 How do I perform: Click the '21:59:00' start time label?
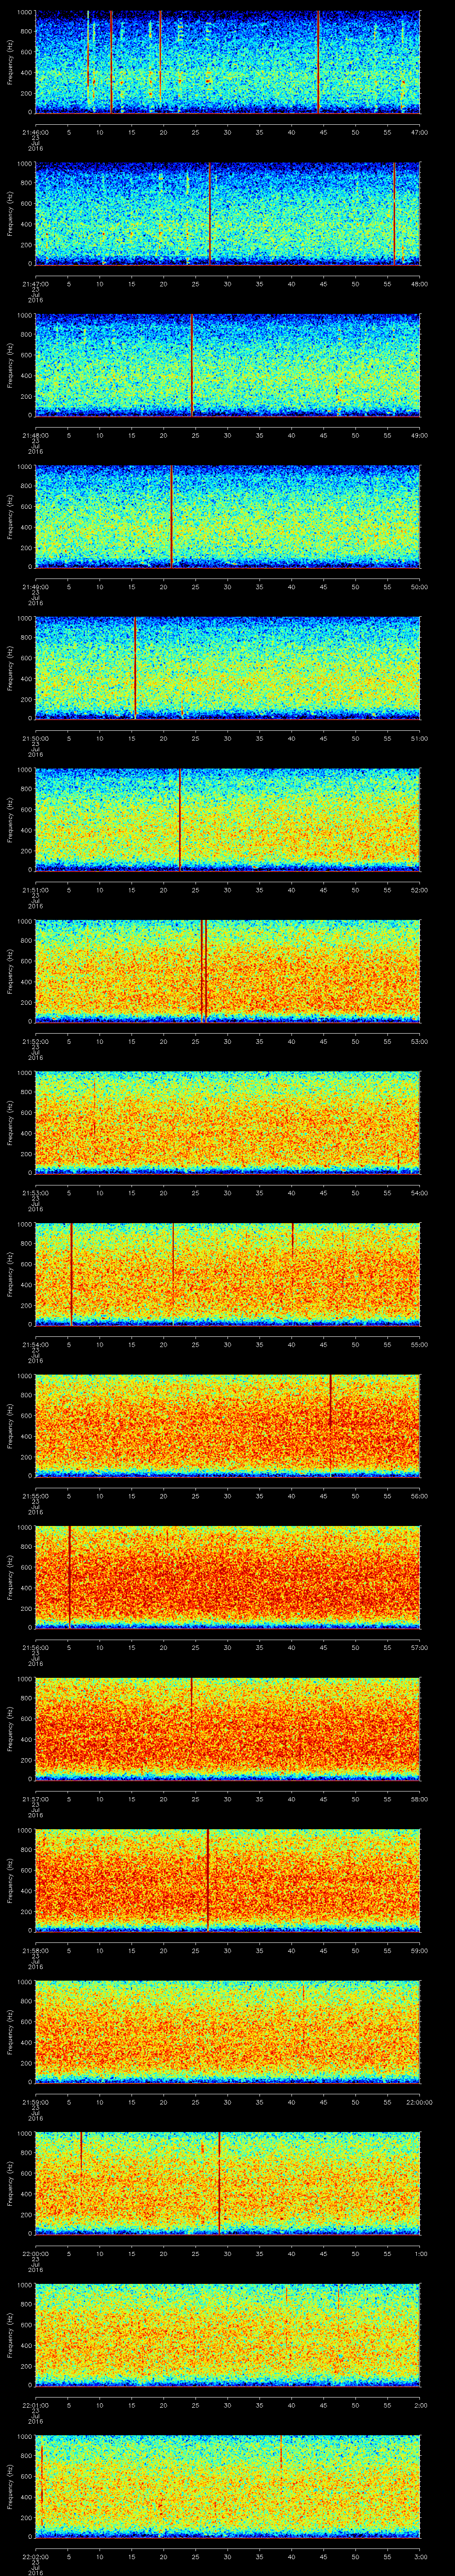pos(35,2103)
